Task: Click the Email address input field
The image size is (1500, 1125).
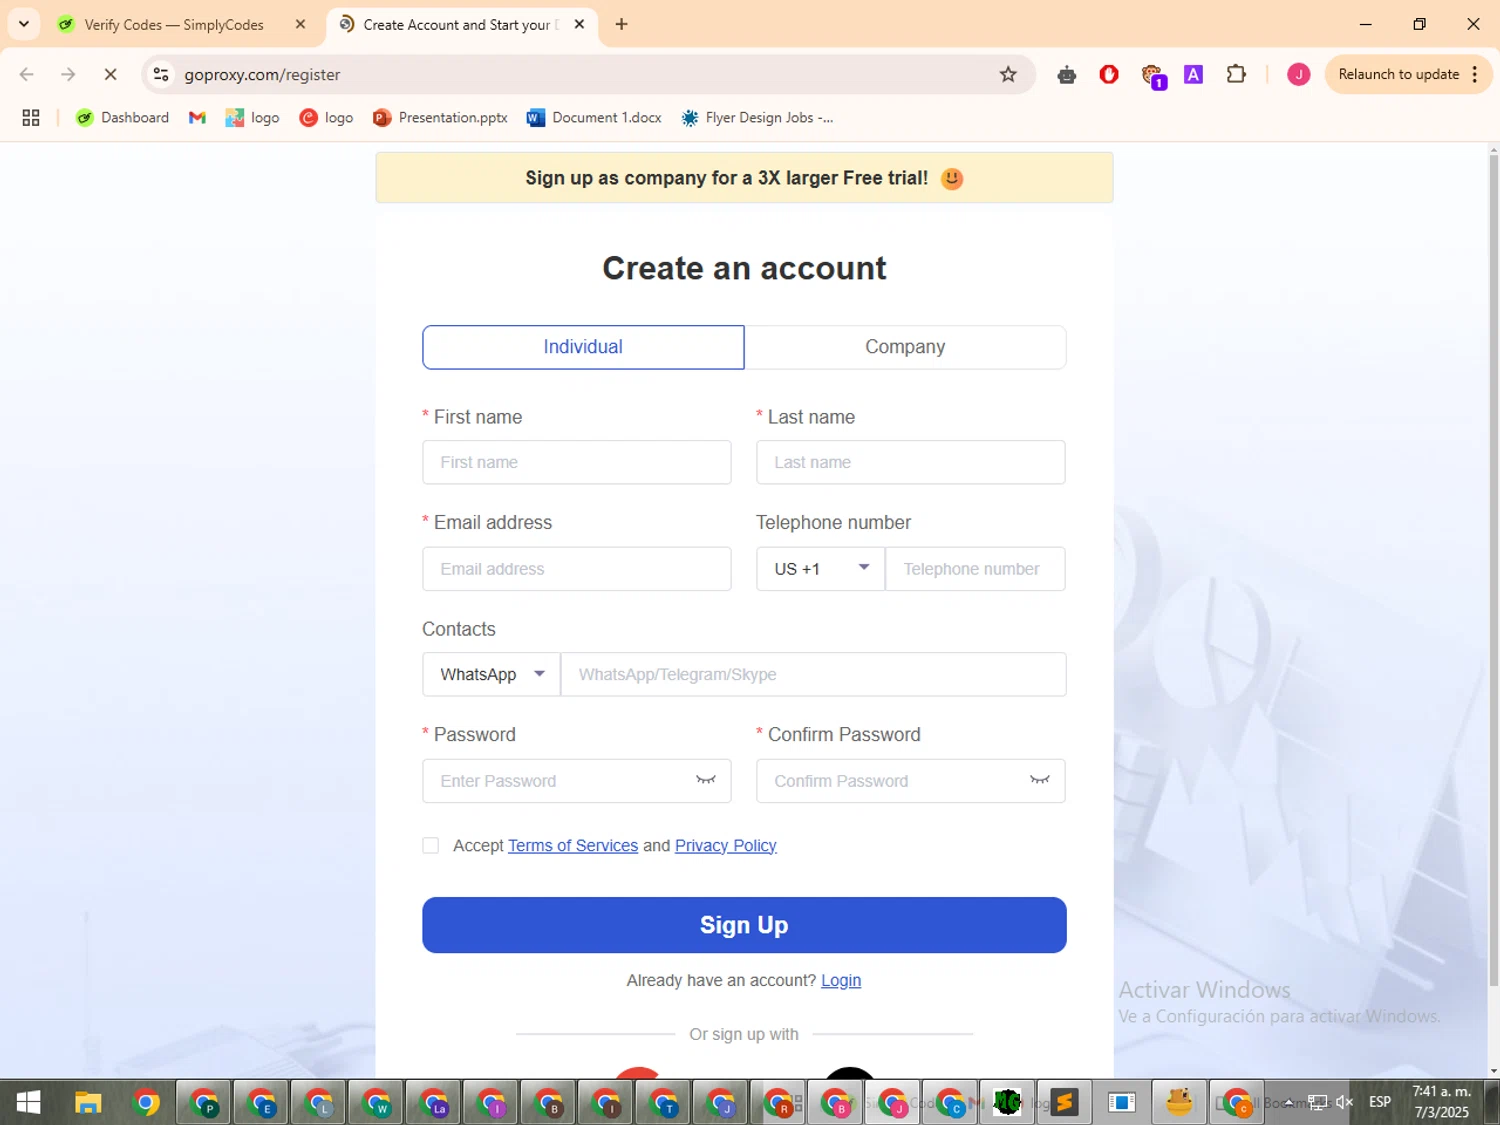Action: [577, 569]
